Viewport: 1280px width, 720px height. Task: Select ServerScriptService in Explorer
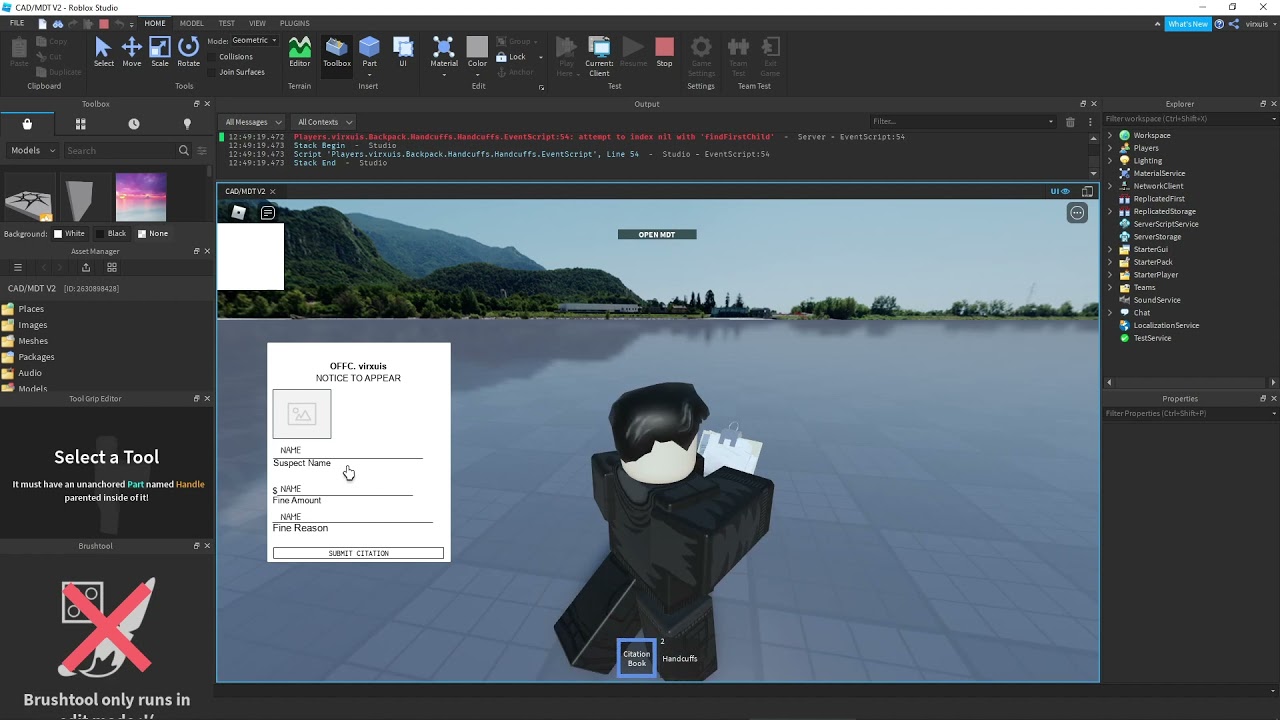(x=1165, y=224)
